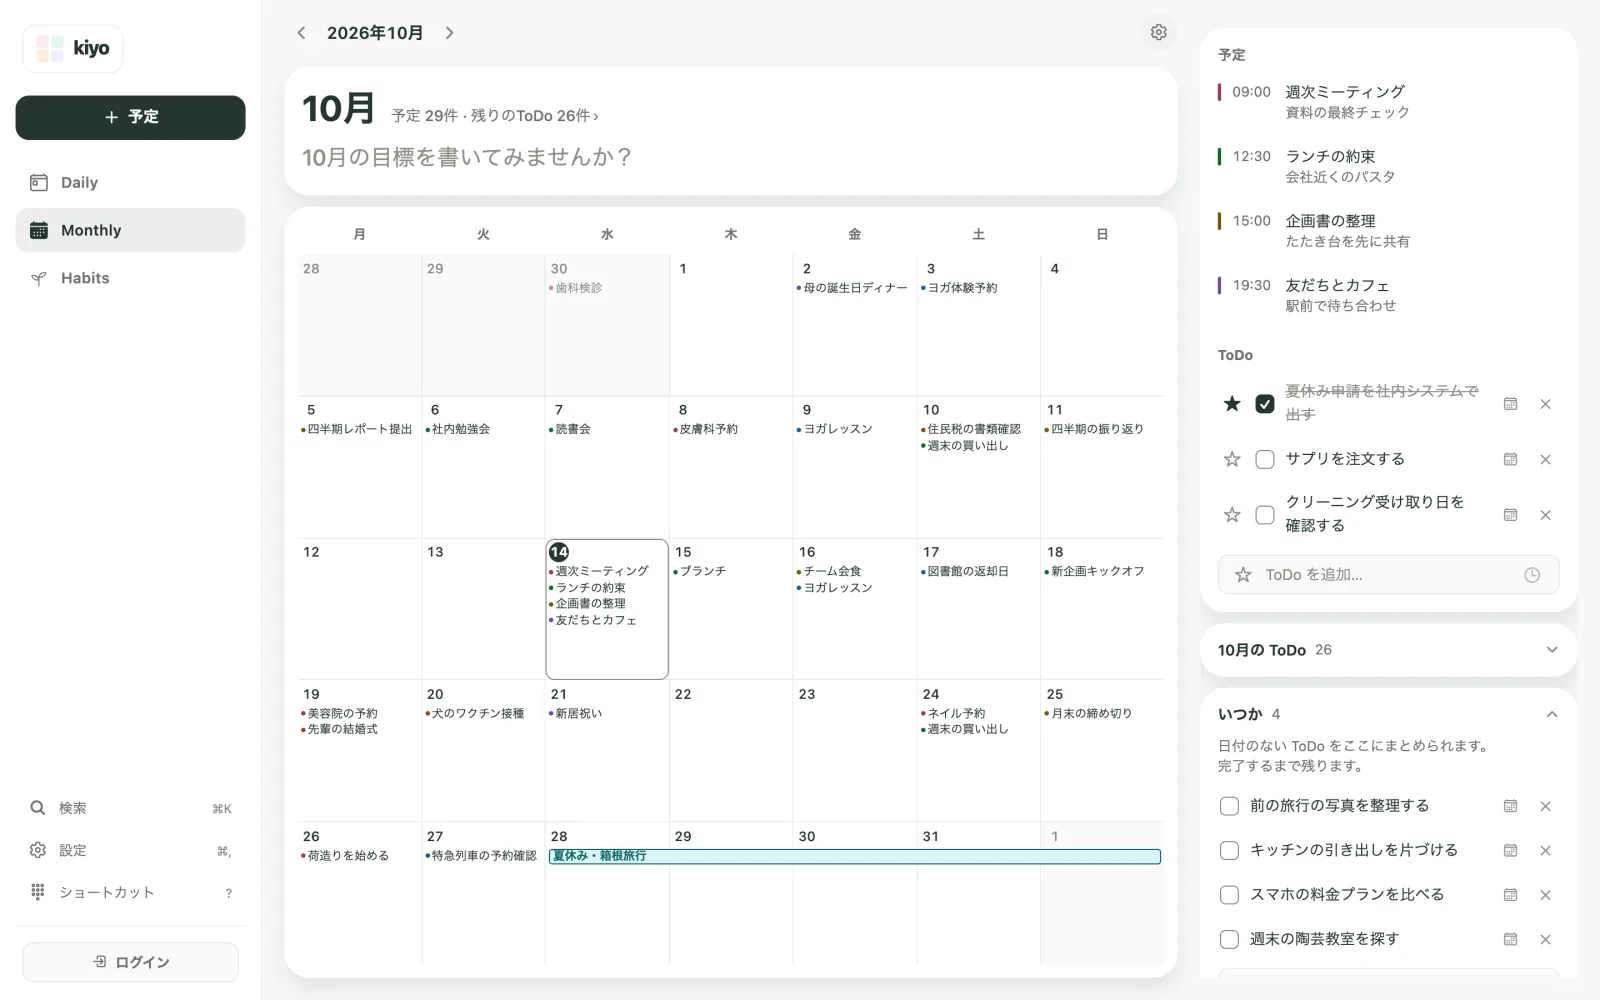Click the ログイン button
The image size is (1600, 1000).
point(130,962)
